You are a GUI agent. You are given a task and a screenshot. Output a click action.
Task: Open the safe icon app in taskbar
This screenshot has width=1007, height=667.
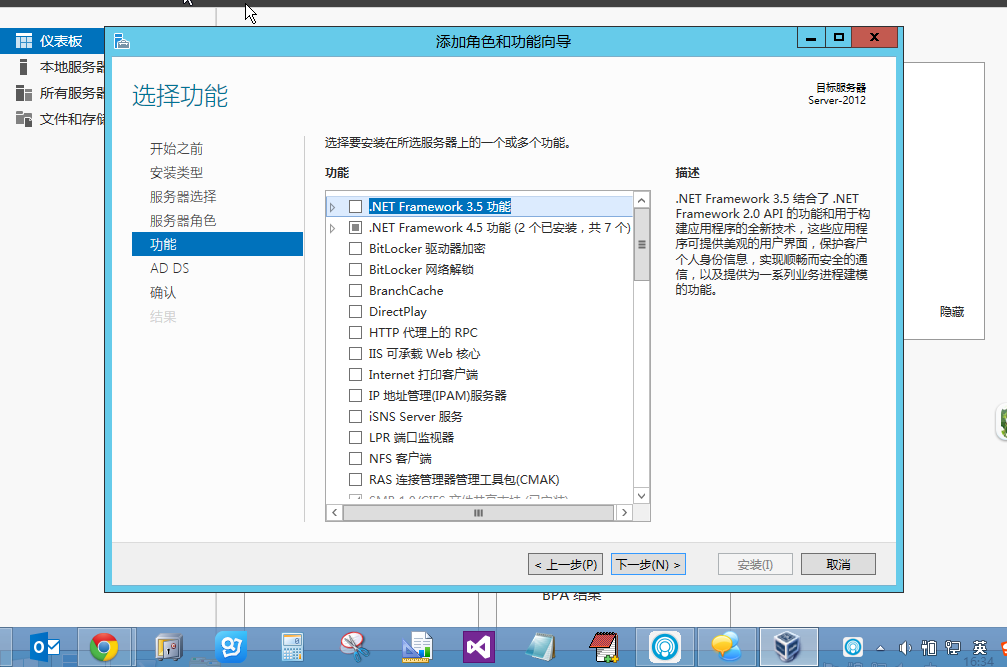point(168,647)
